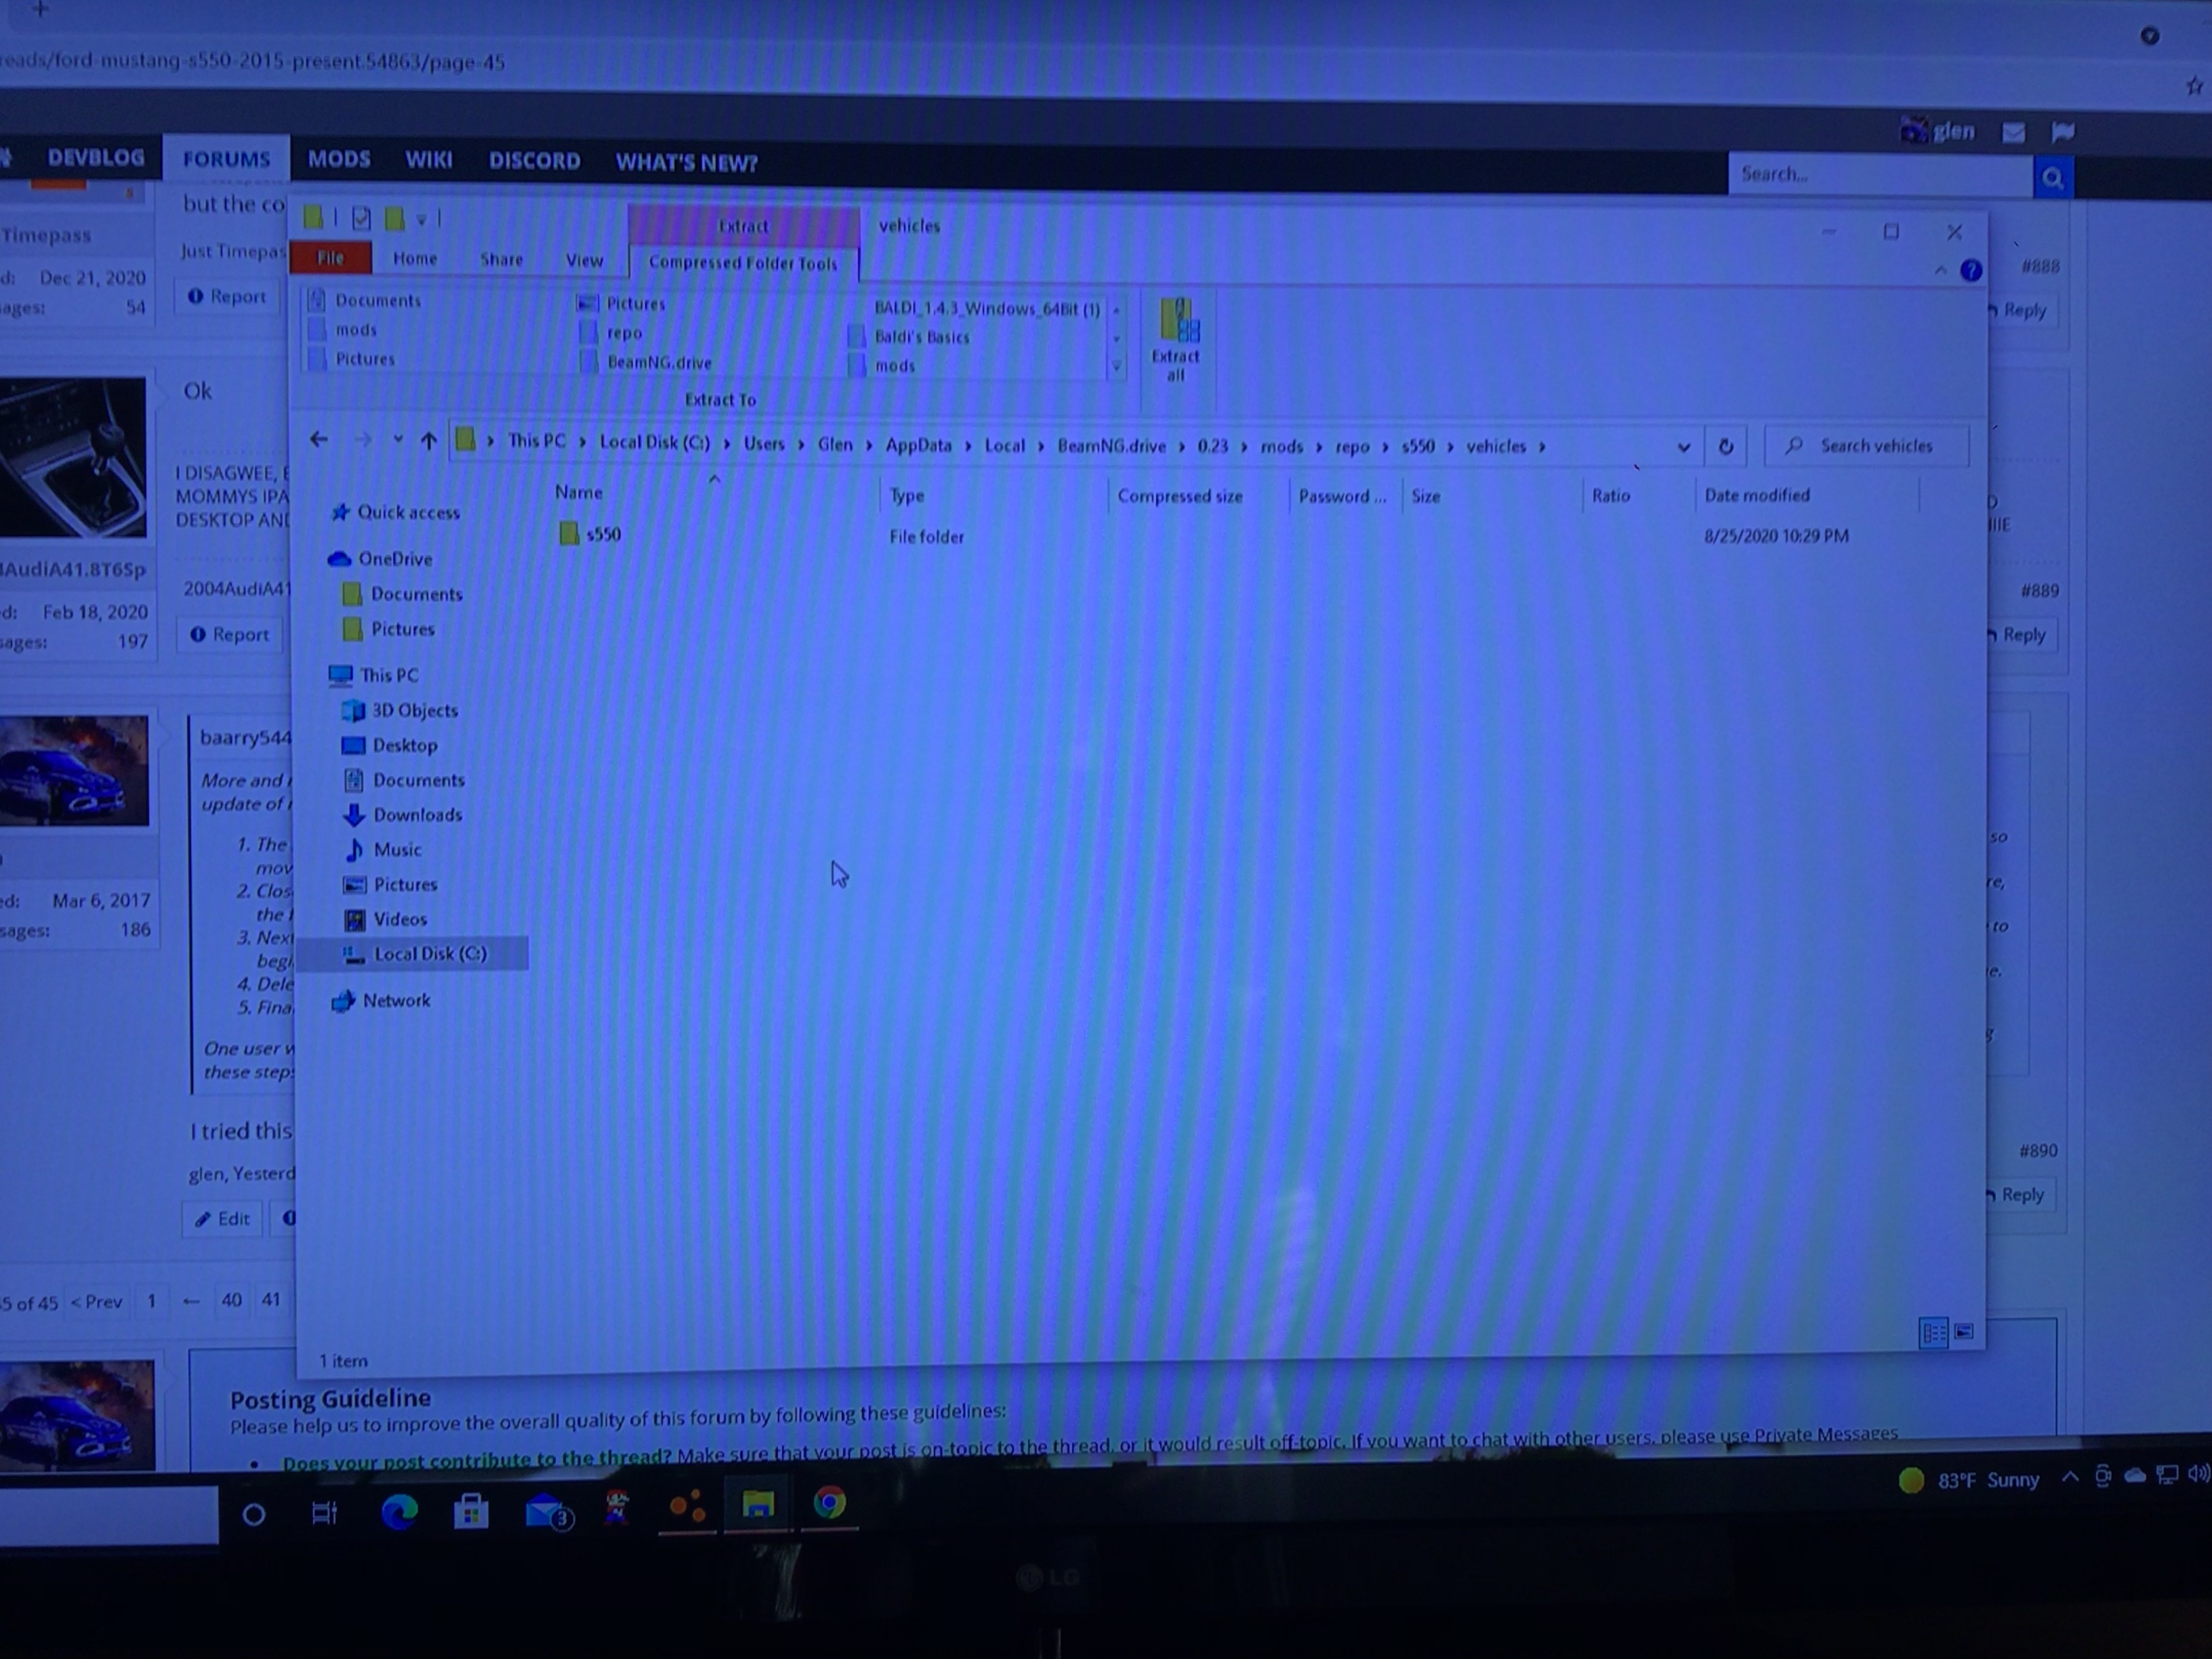Select Network in navigation pane
Screen dimensions: 2212x1659
pos(381,1000)
